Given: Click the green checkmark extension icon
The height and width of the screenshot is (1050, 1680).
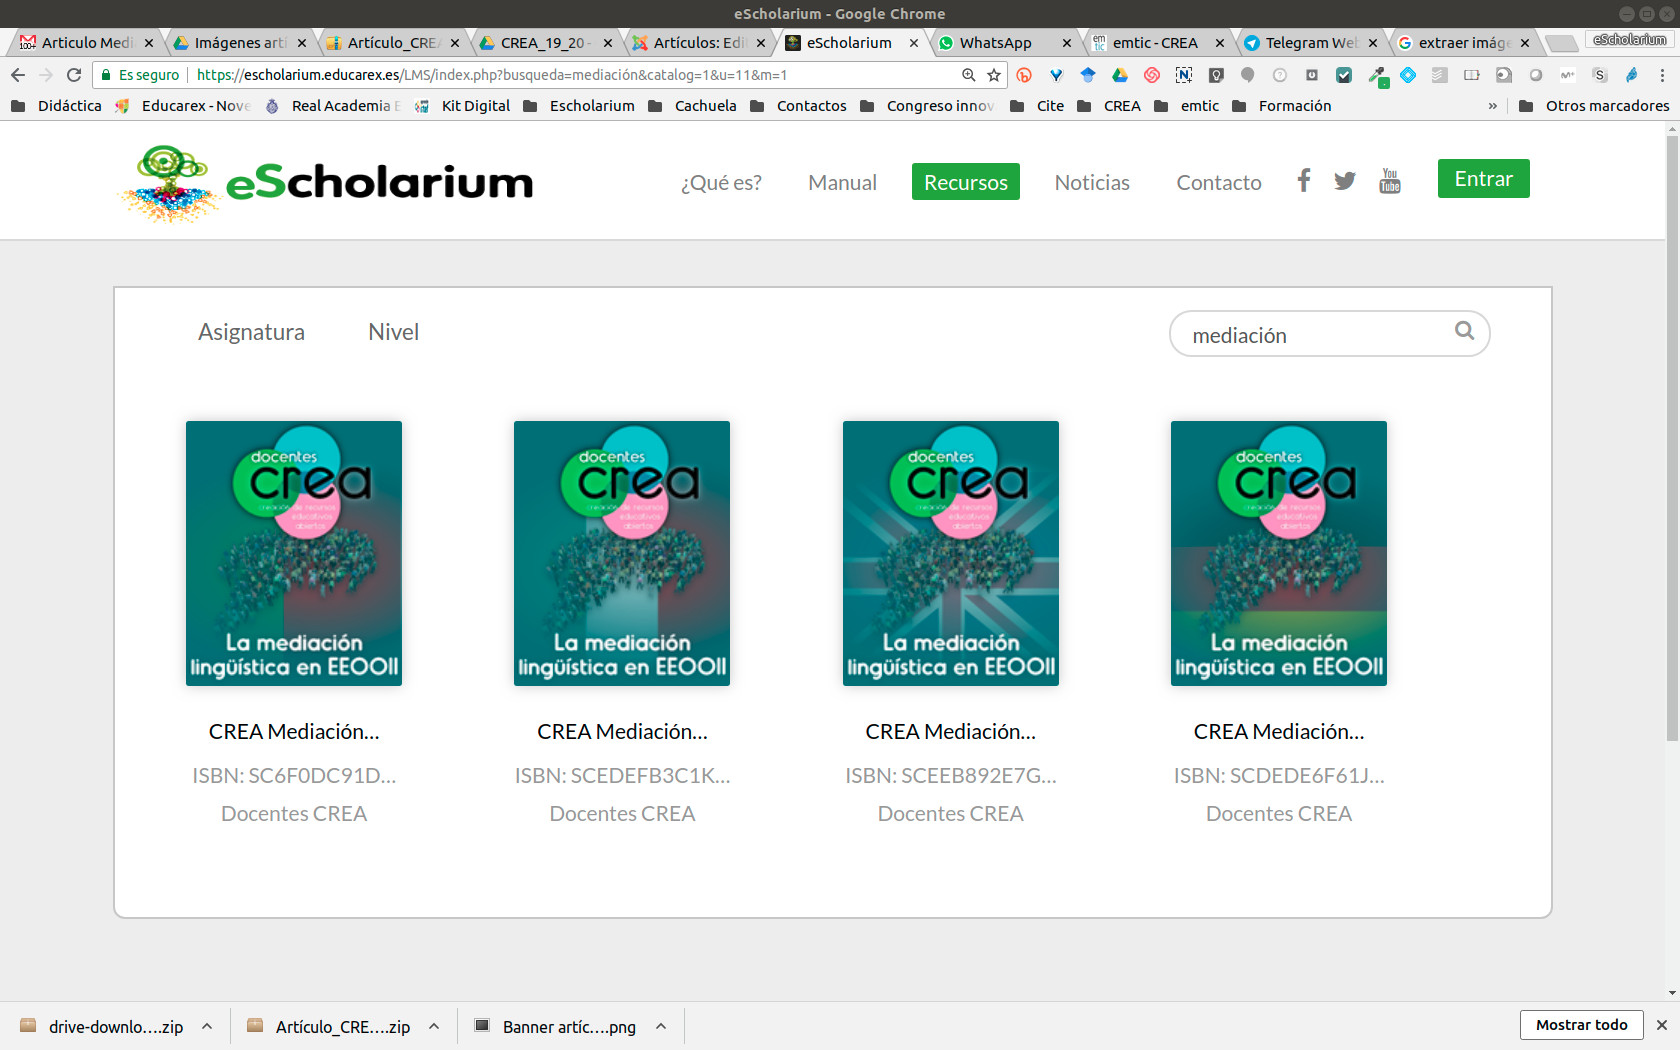Looking at the screenshot, I should click(1344, 75).
